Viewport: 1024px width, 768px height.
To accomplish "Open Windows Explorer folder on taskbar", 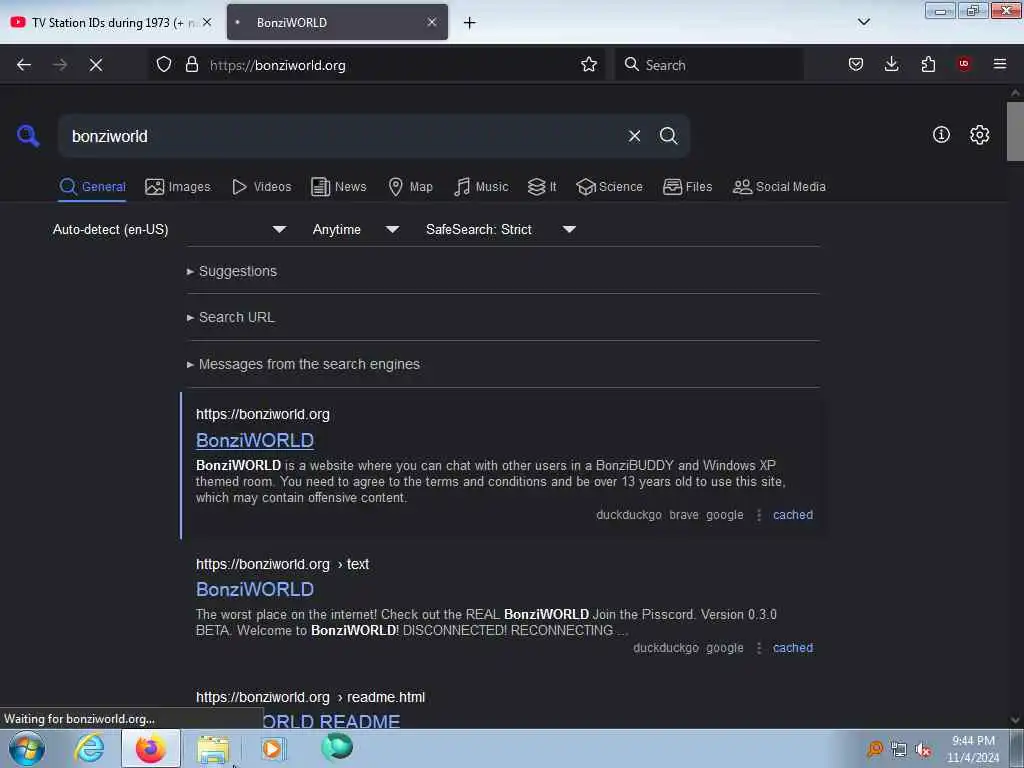I will coord(213,749).
